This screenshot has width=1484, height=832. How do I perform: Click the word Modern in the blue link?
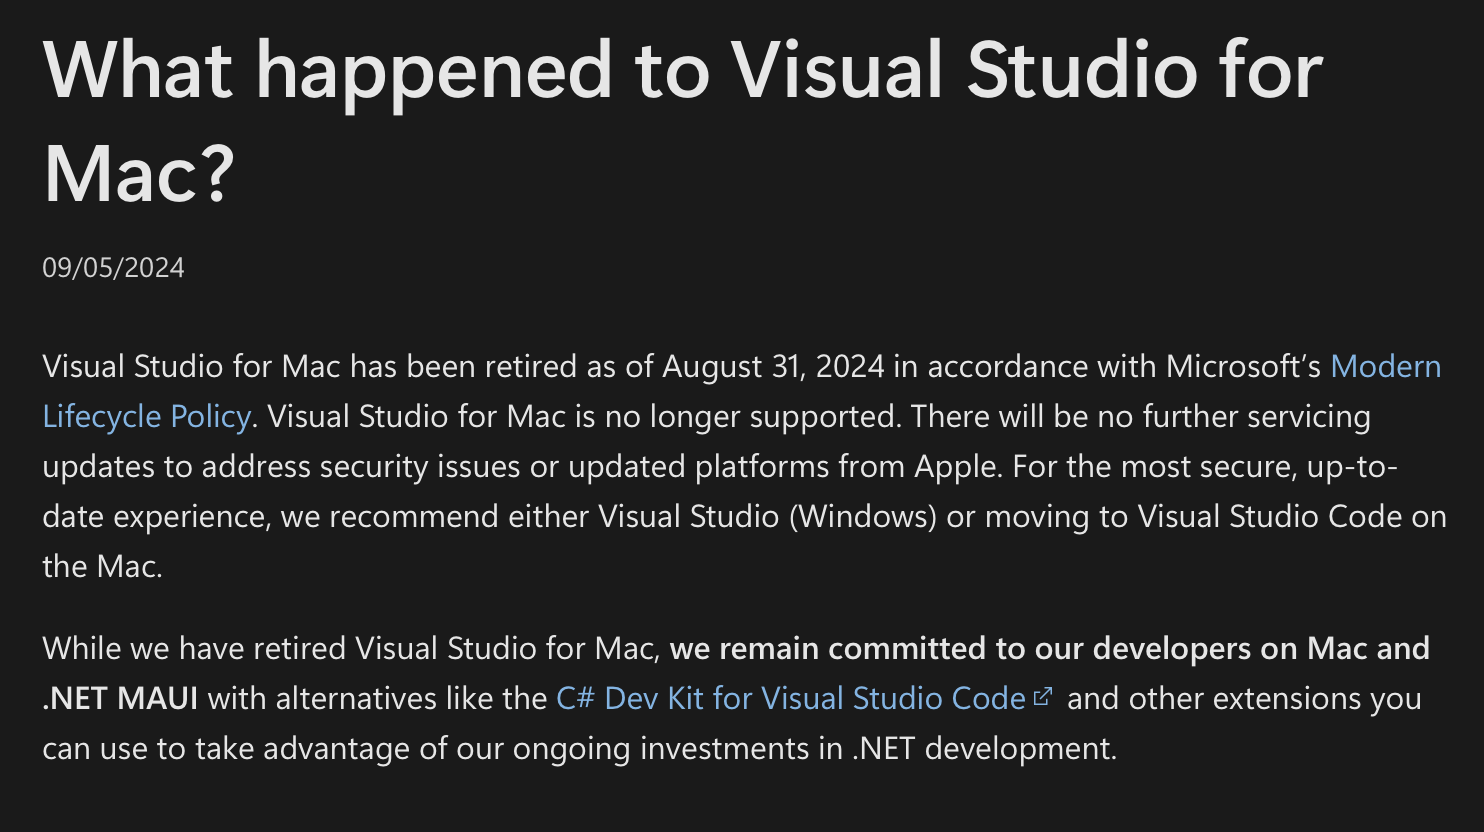coord(1386,367)
